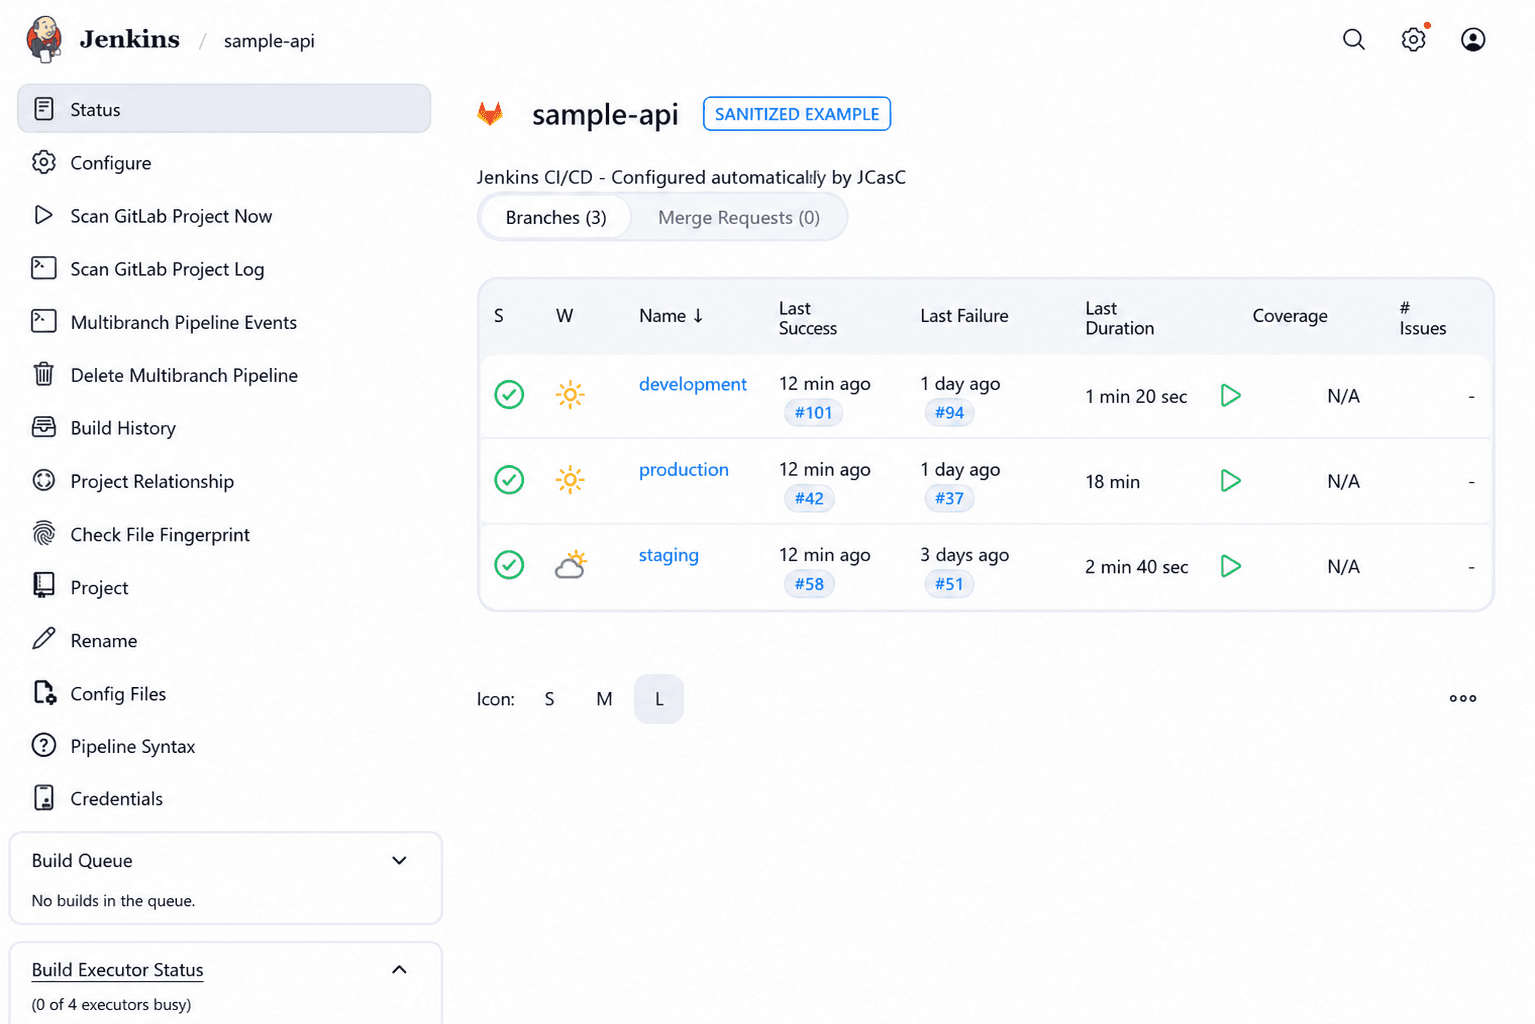Image resolution: width=1535 pixels, height=1024 pixels.
Task: Open the staging branch link
Action: tap(669, 555)
